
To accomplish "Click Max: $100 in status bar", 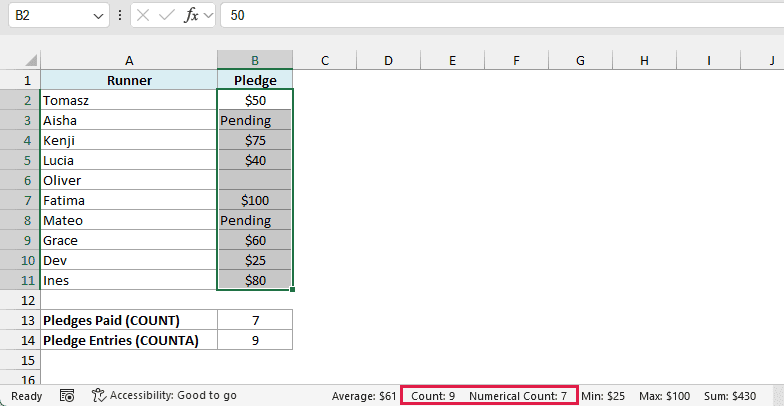I will tap(664, 396).
